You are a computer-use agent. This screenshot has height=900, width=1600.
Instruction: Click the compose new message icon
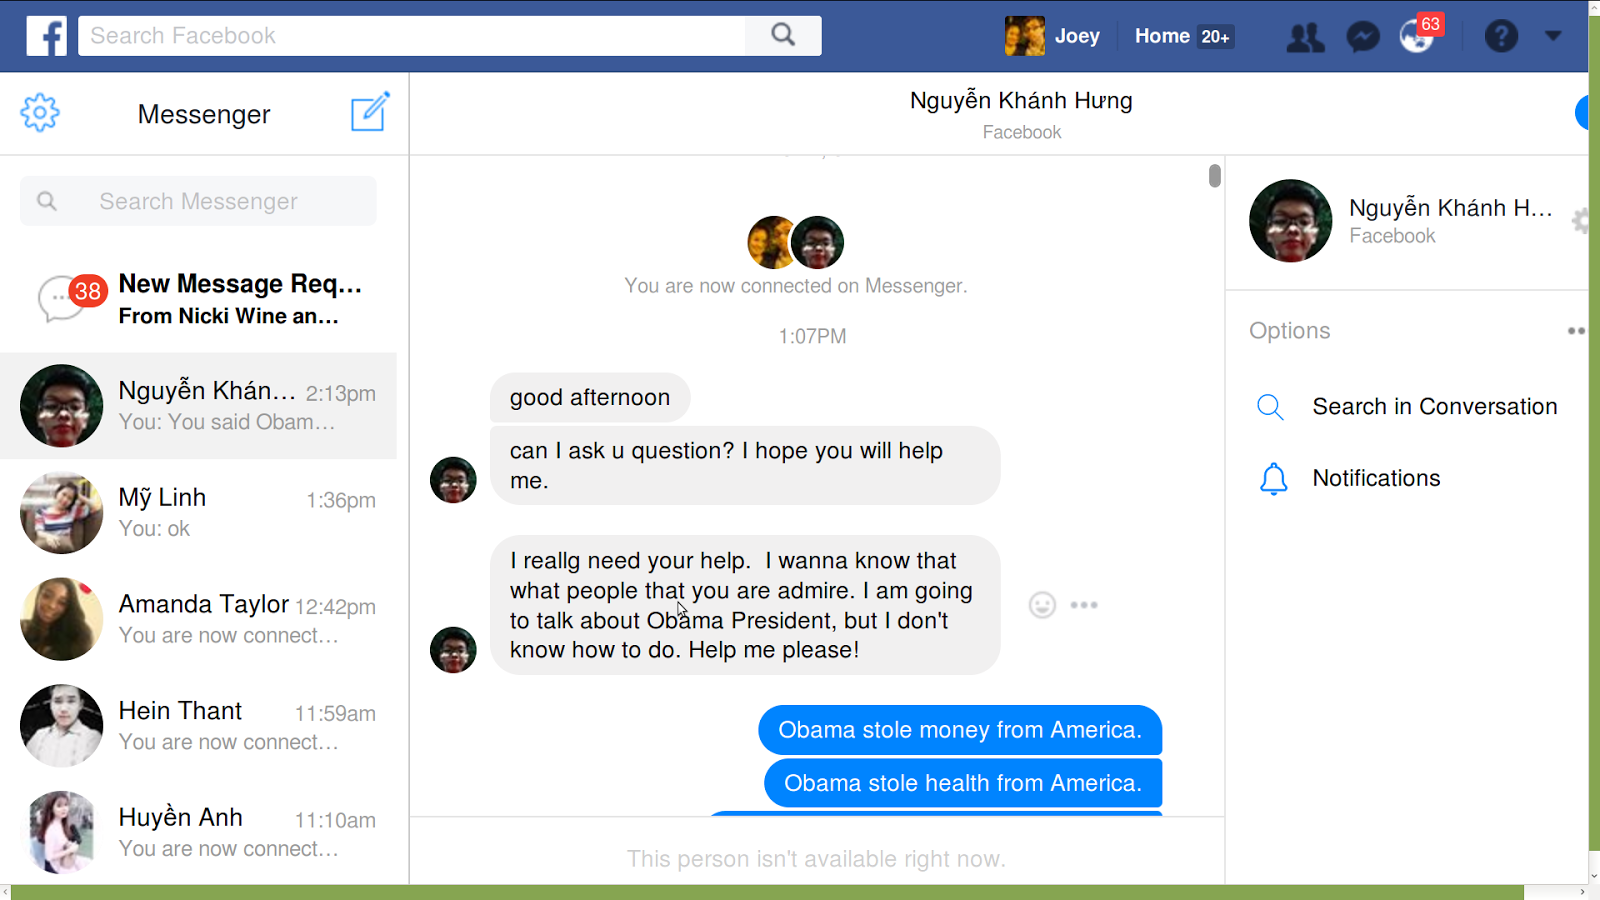(x=370, y=112)
